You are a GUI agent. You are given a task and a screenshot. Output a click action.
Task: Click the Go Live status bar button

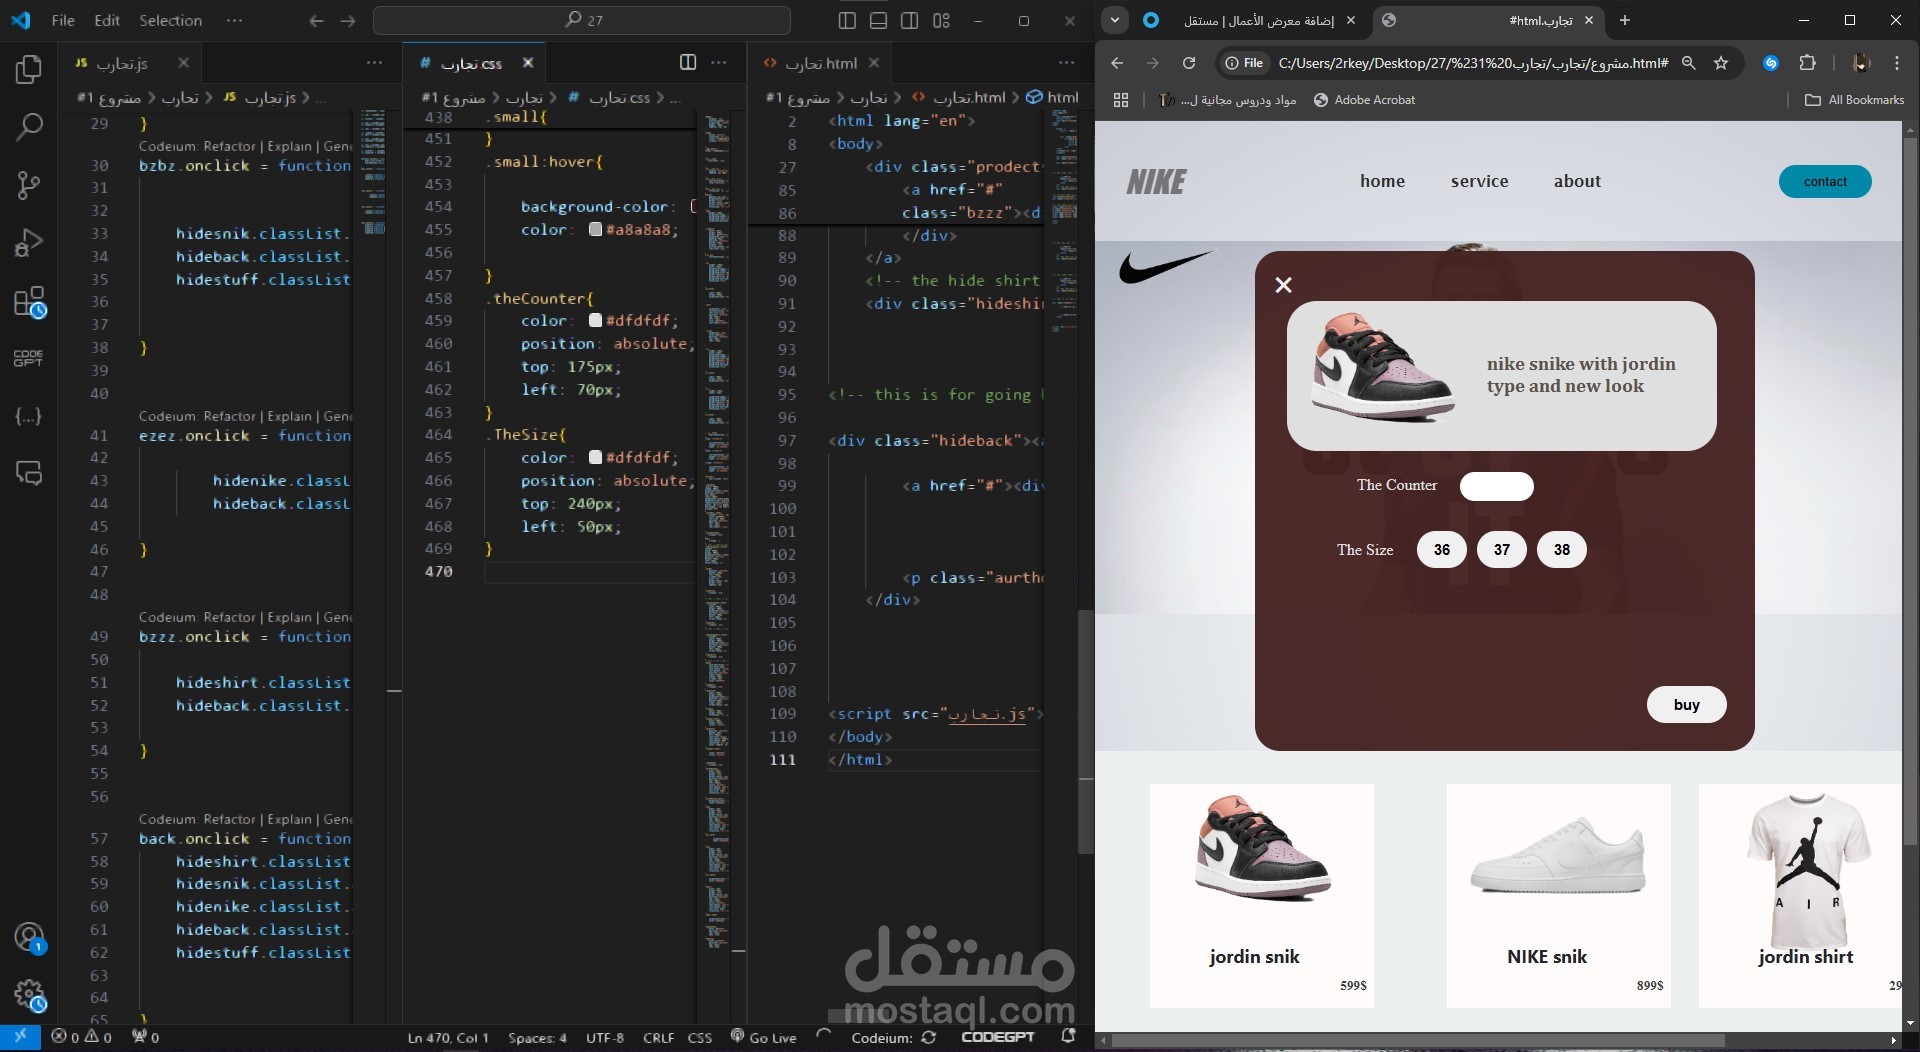764,1037
